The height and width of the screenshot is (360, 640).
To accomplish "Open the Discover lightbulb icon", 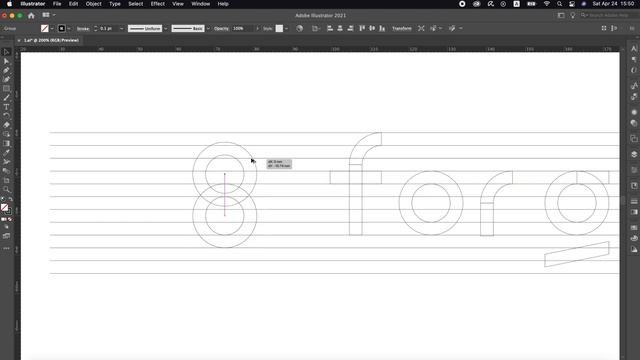I will pyautogui.click(x=573, y=16).
